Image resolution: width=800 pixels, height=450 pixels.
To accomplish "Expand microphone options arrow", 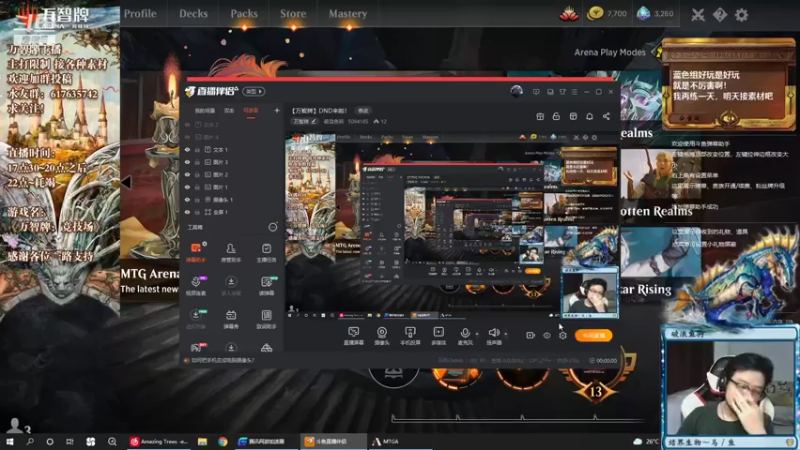I will click(x=477, y=334).
